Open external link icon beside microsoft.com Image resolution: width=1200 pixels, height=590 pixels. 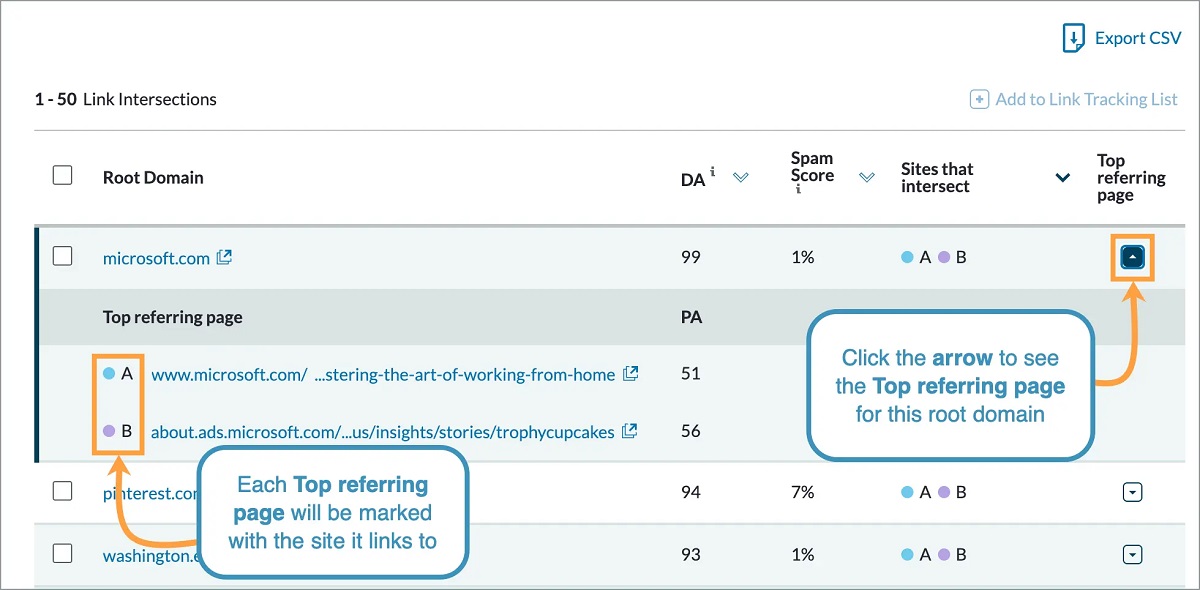tap(225, 257)
